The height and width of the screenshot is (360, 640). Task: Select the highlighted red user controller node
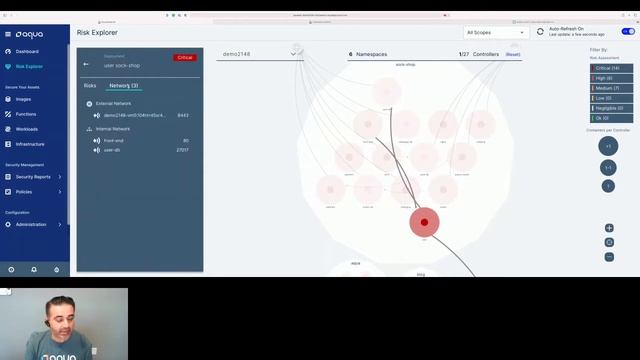point(424,222)
